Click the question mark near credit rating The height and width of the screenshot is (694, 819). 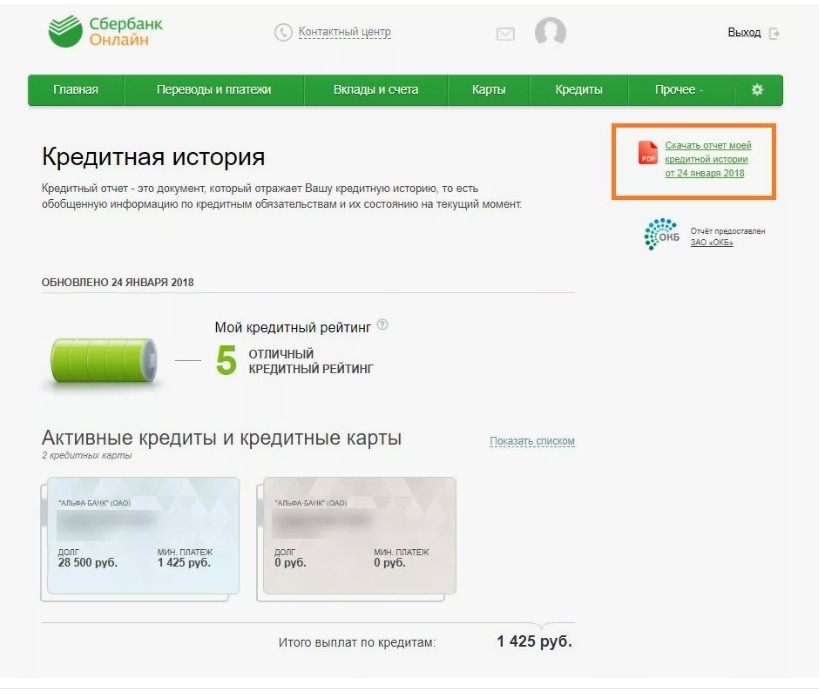[382, 324]
